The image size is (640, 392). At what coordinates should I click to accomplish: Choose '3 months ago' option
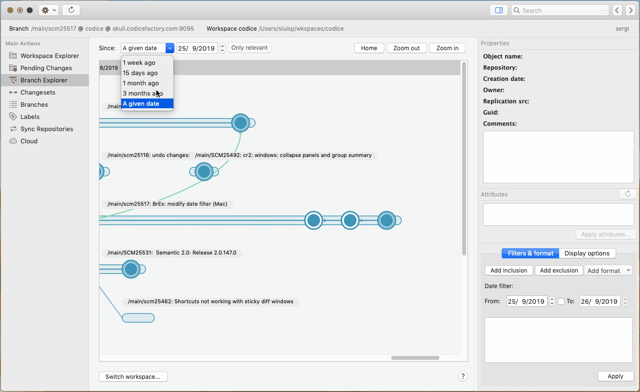tap(147, 93)
